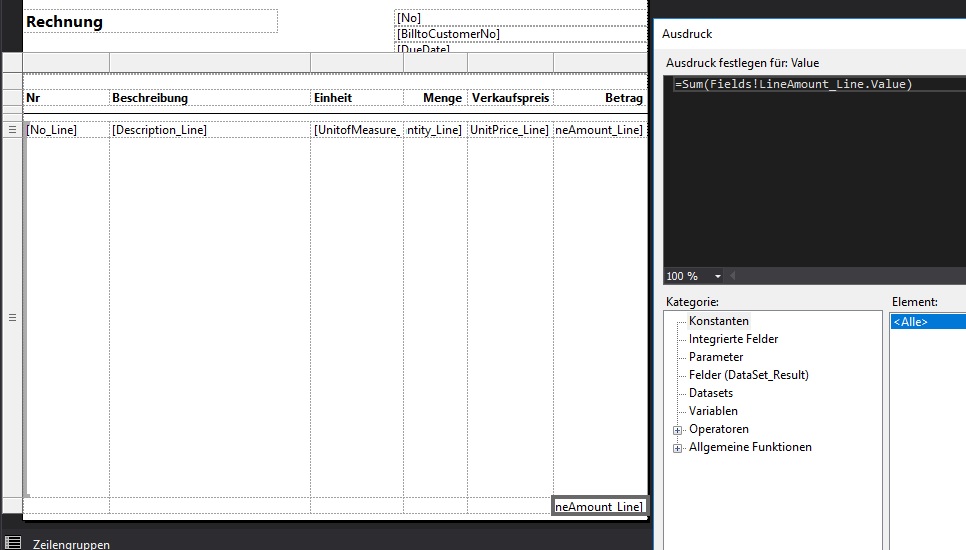Screen dimensions: 966x550
Task: Select the Konstanten category
Action: pos(718,321)
